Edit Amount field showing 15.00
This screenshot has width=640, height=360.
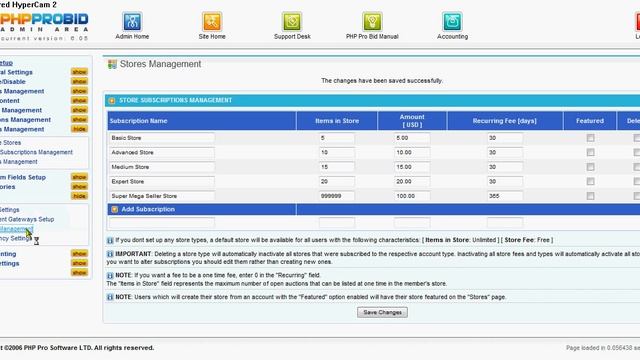tap(412, 167)
